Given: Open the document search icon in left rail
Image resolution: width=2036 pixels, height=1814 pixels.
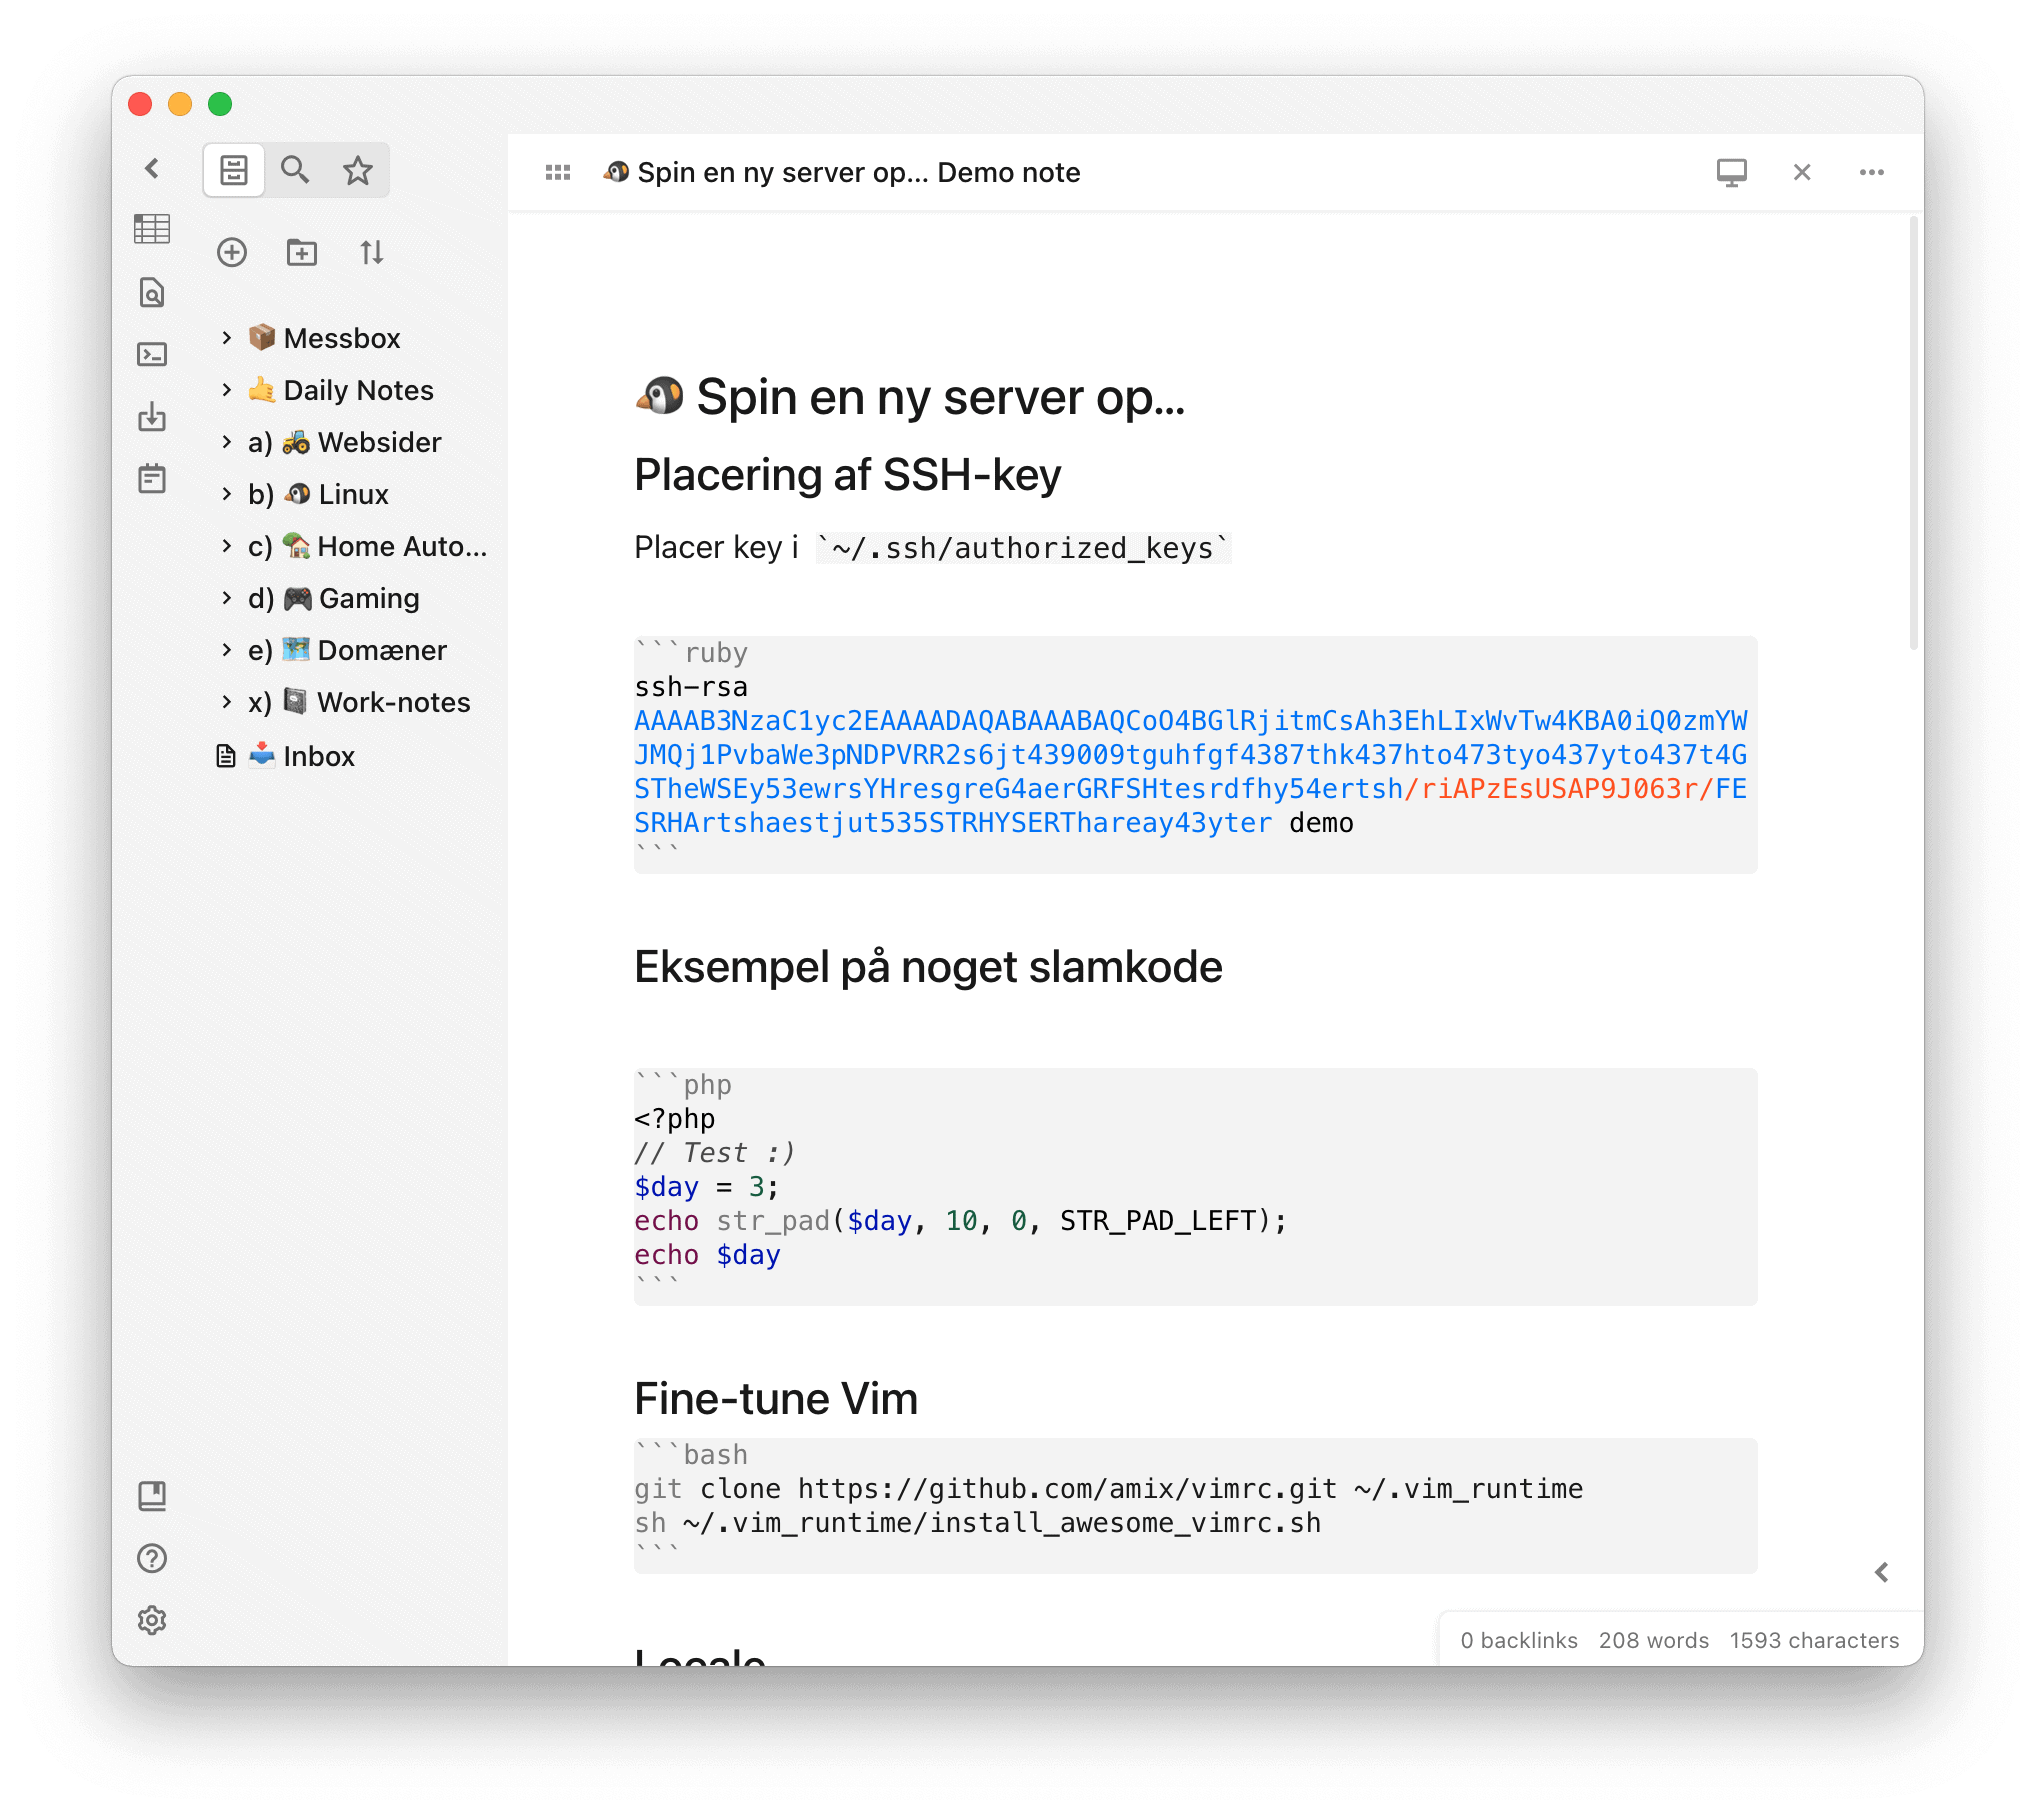Looking at the screenshot, I should 152,292.
